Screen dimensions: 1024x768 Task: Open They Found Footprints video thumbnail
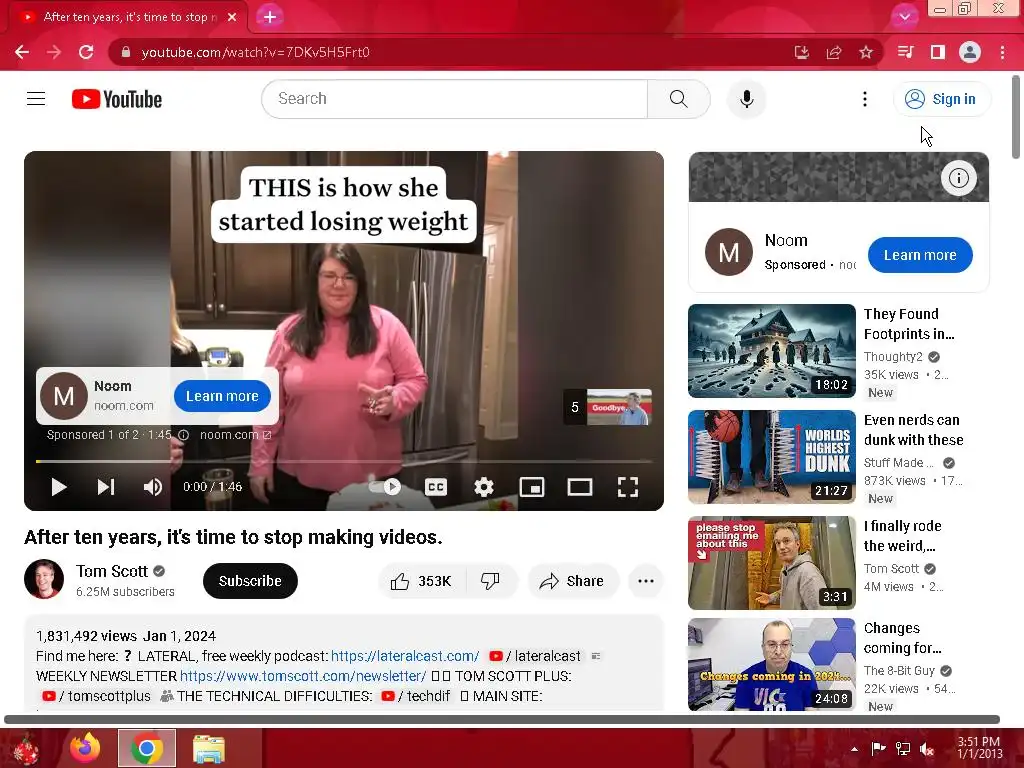[772, 351]
